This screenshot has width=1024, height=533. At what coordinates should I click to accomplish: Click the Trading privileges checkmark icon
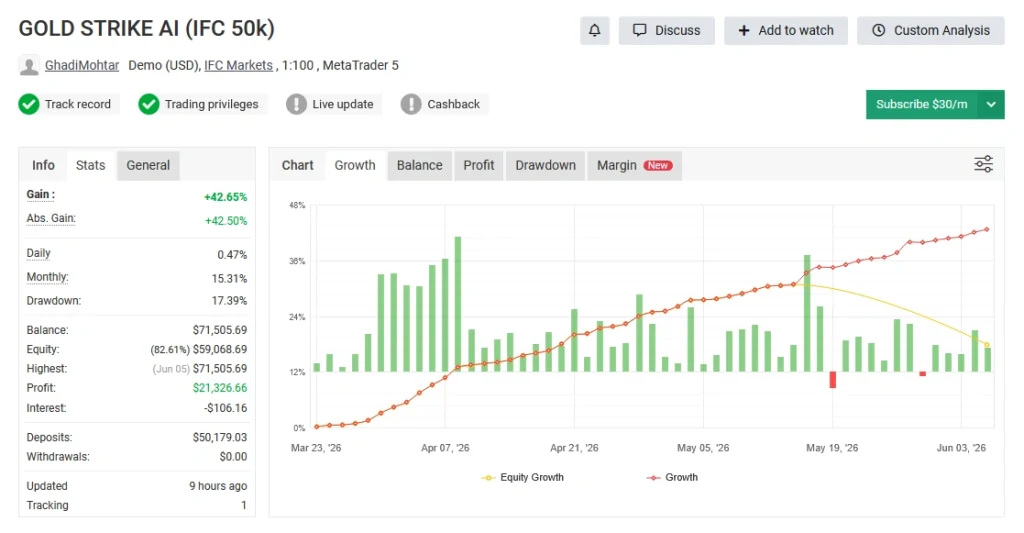(x=149, y=104)
